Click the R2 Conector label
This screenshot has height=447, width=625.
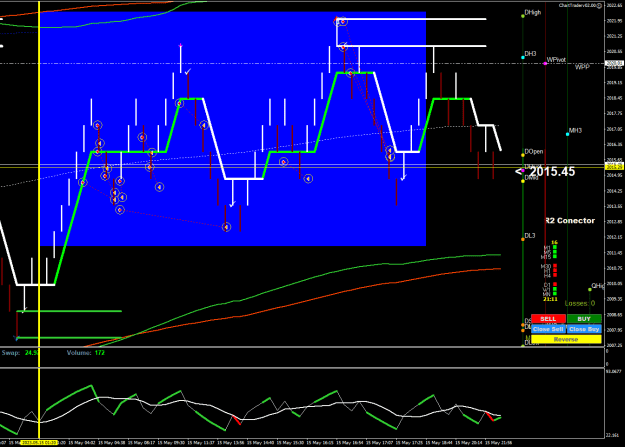[x=570, y=221]
